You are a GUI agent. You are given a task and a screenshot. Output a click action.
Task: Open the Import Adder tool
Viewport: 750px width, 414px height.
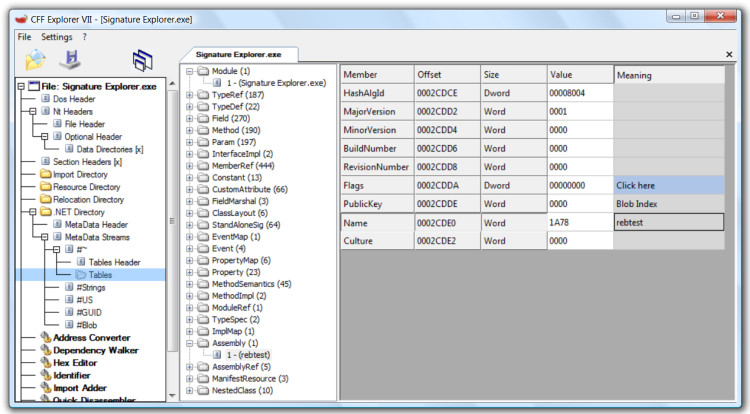tap(82, 388)
